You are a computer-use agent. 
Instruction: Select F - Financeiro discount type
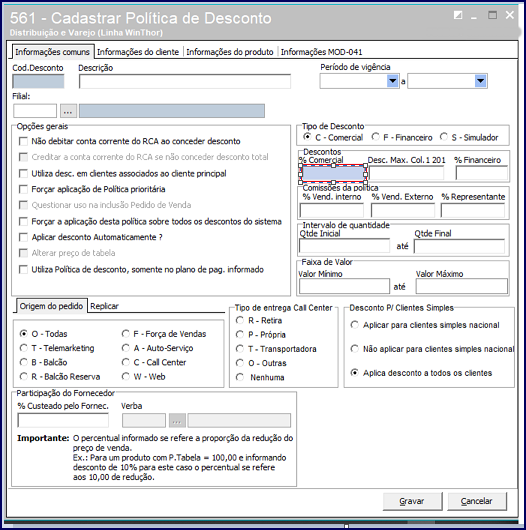376,137
